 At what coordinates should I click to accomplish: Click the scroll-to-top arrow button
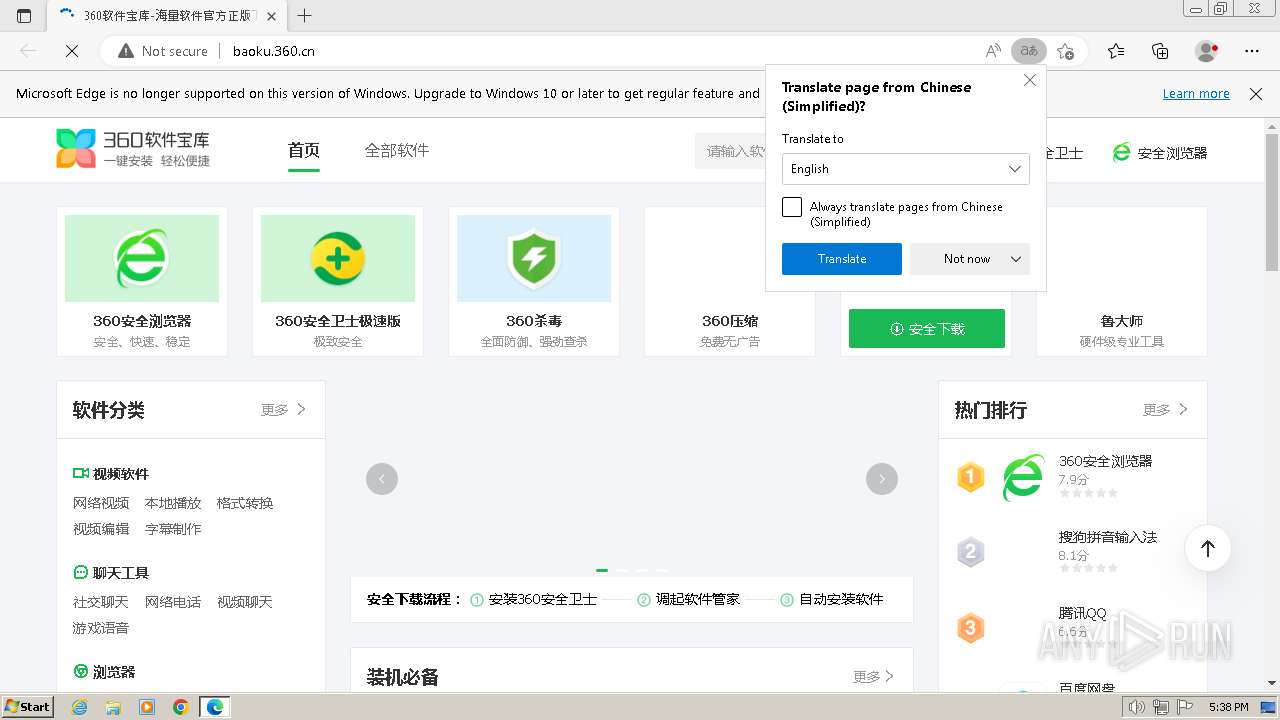coord(1208,548)
